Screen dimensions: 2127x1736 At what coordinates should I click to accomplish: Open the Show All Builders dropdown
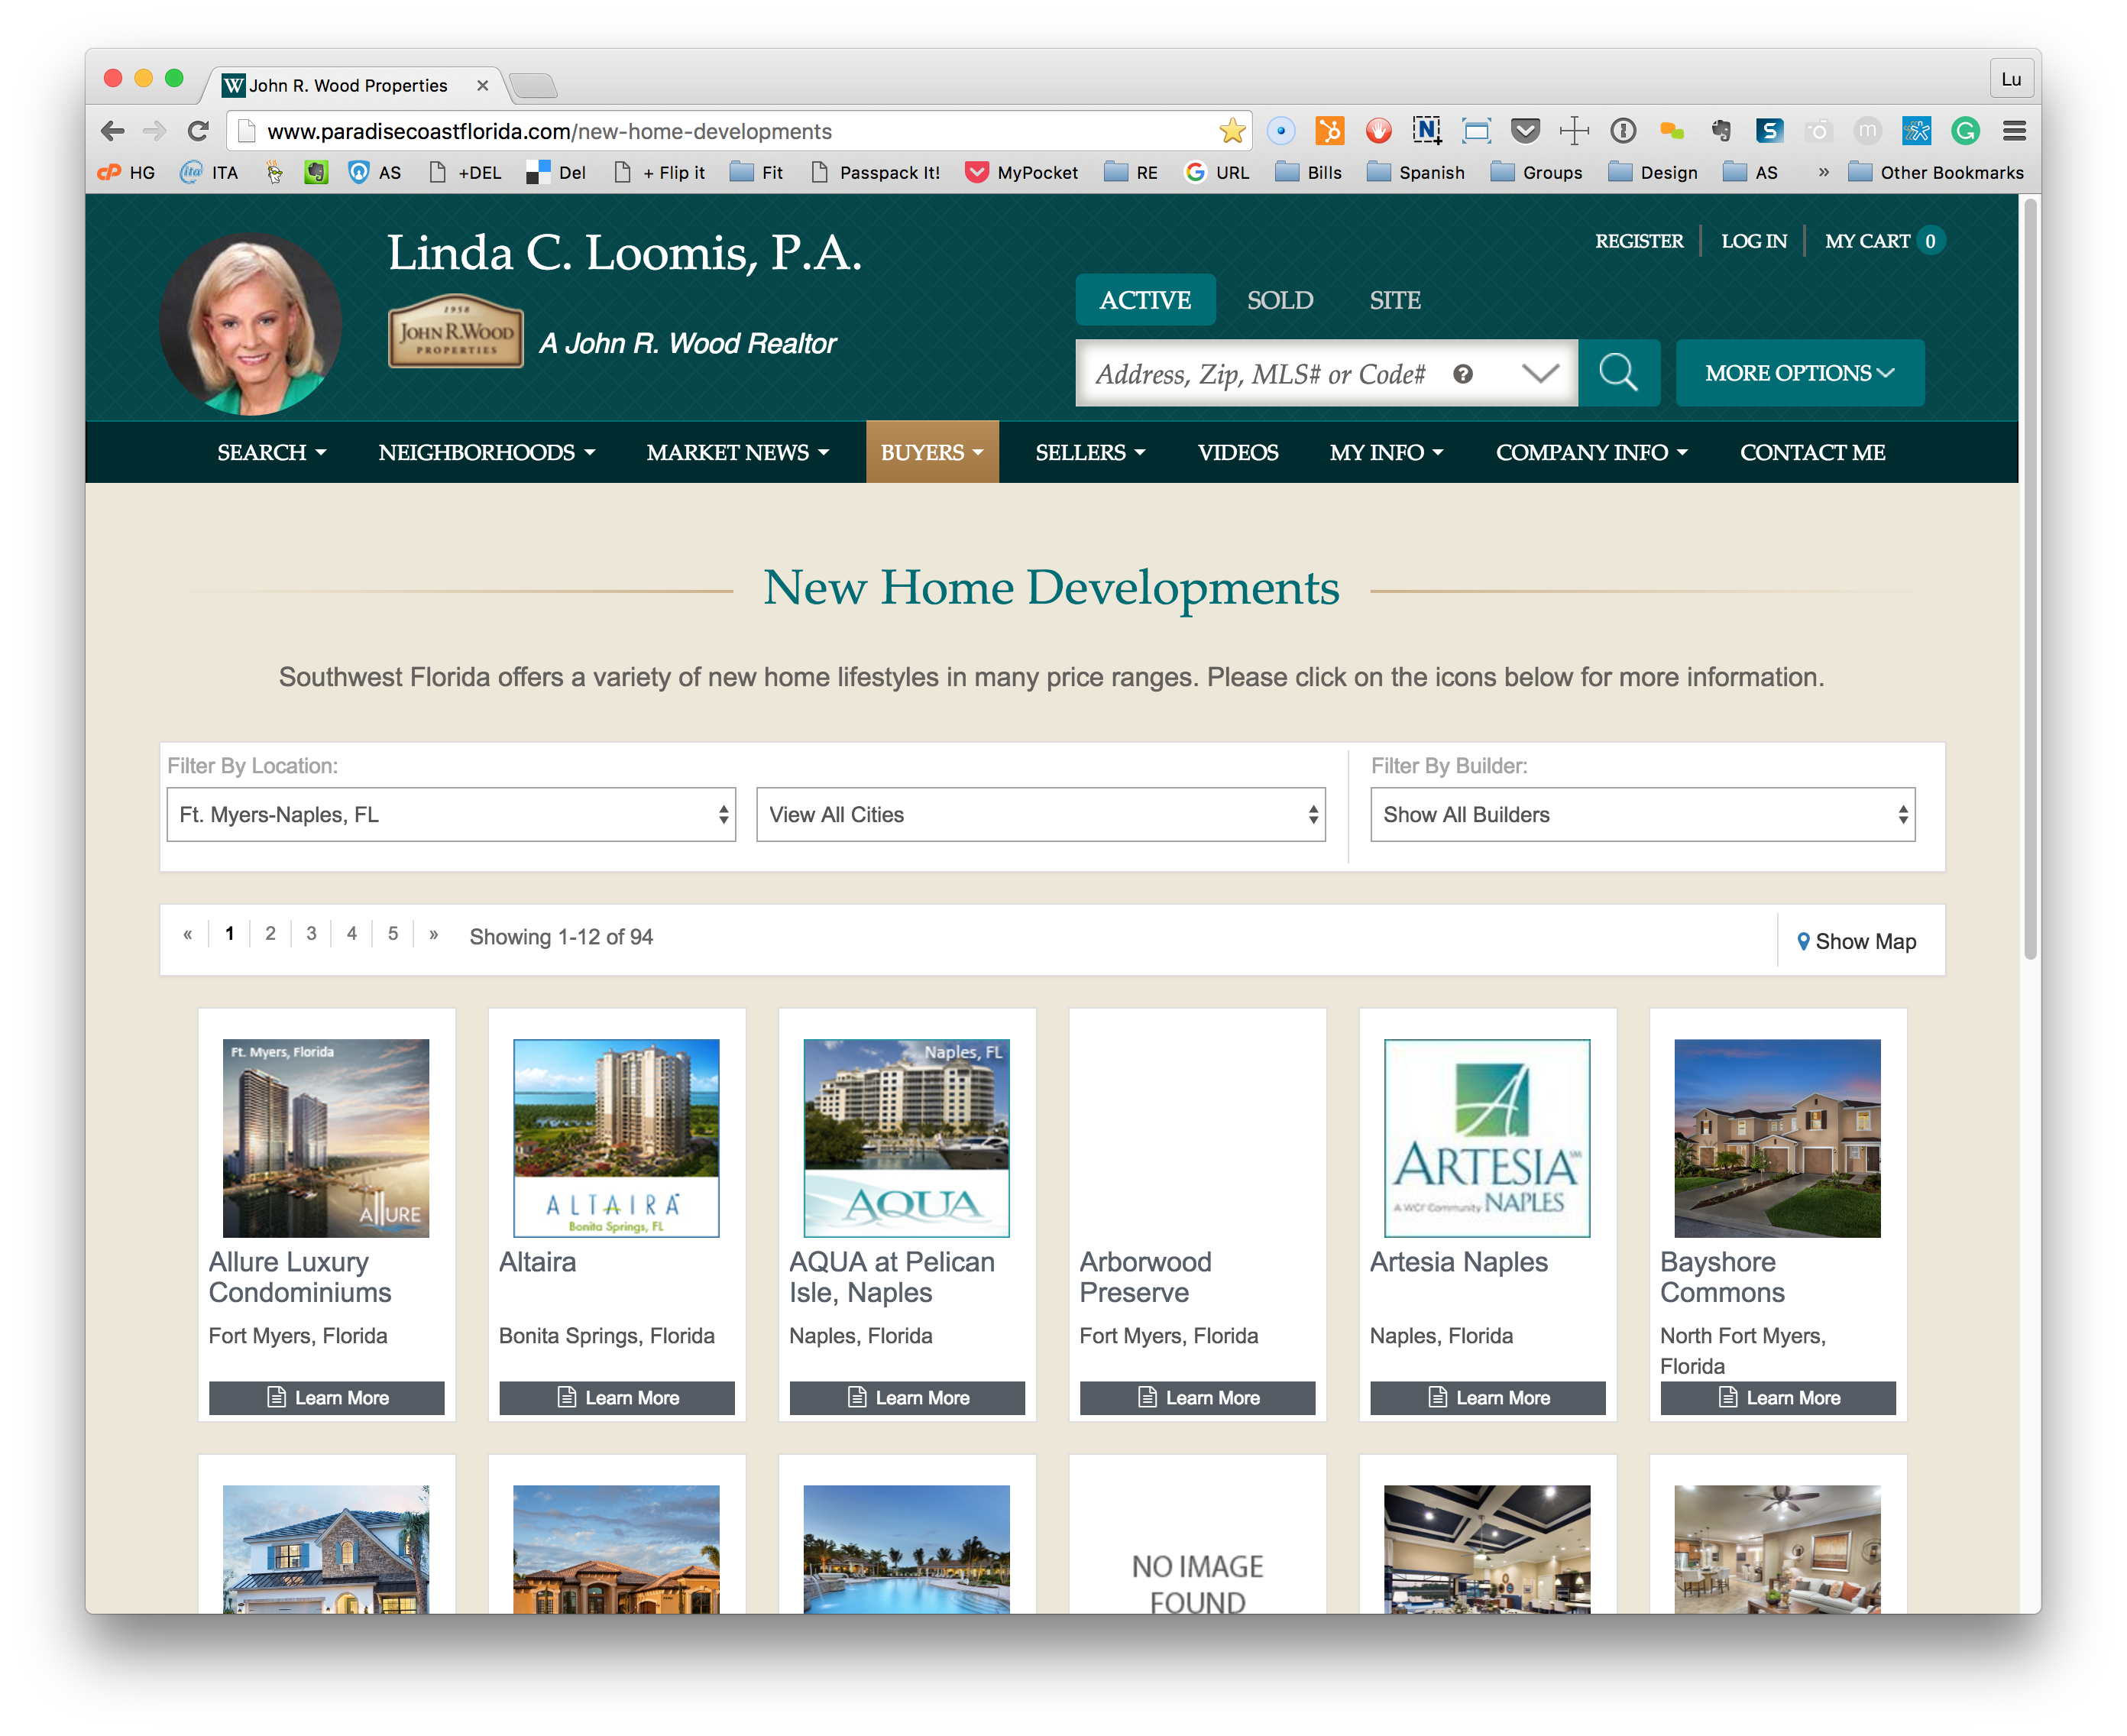[1641, 814]
